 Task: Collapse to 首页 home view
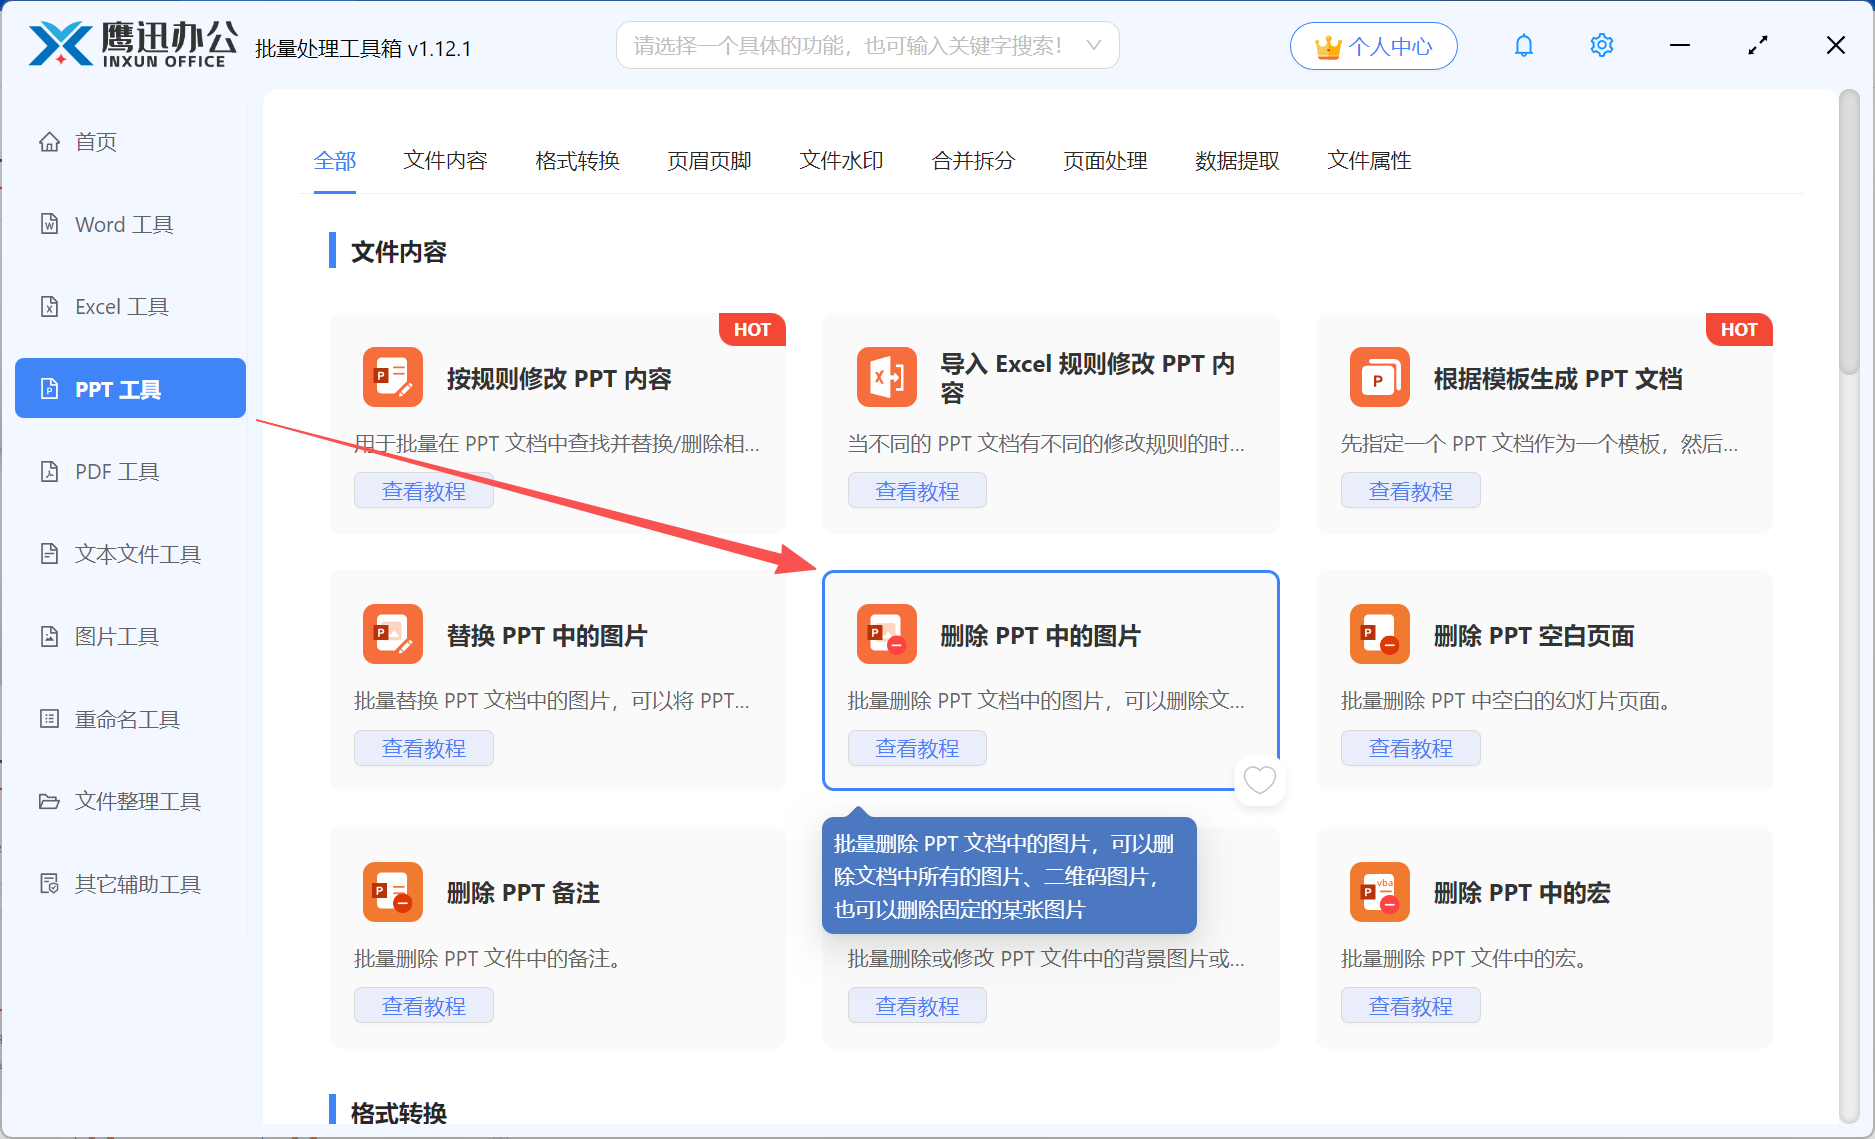pos(95,141)
